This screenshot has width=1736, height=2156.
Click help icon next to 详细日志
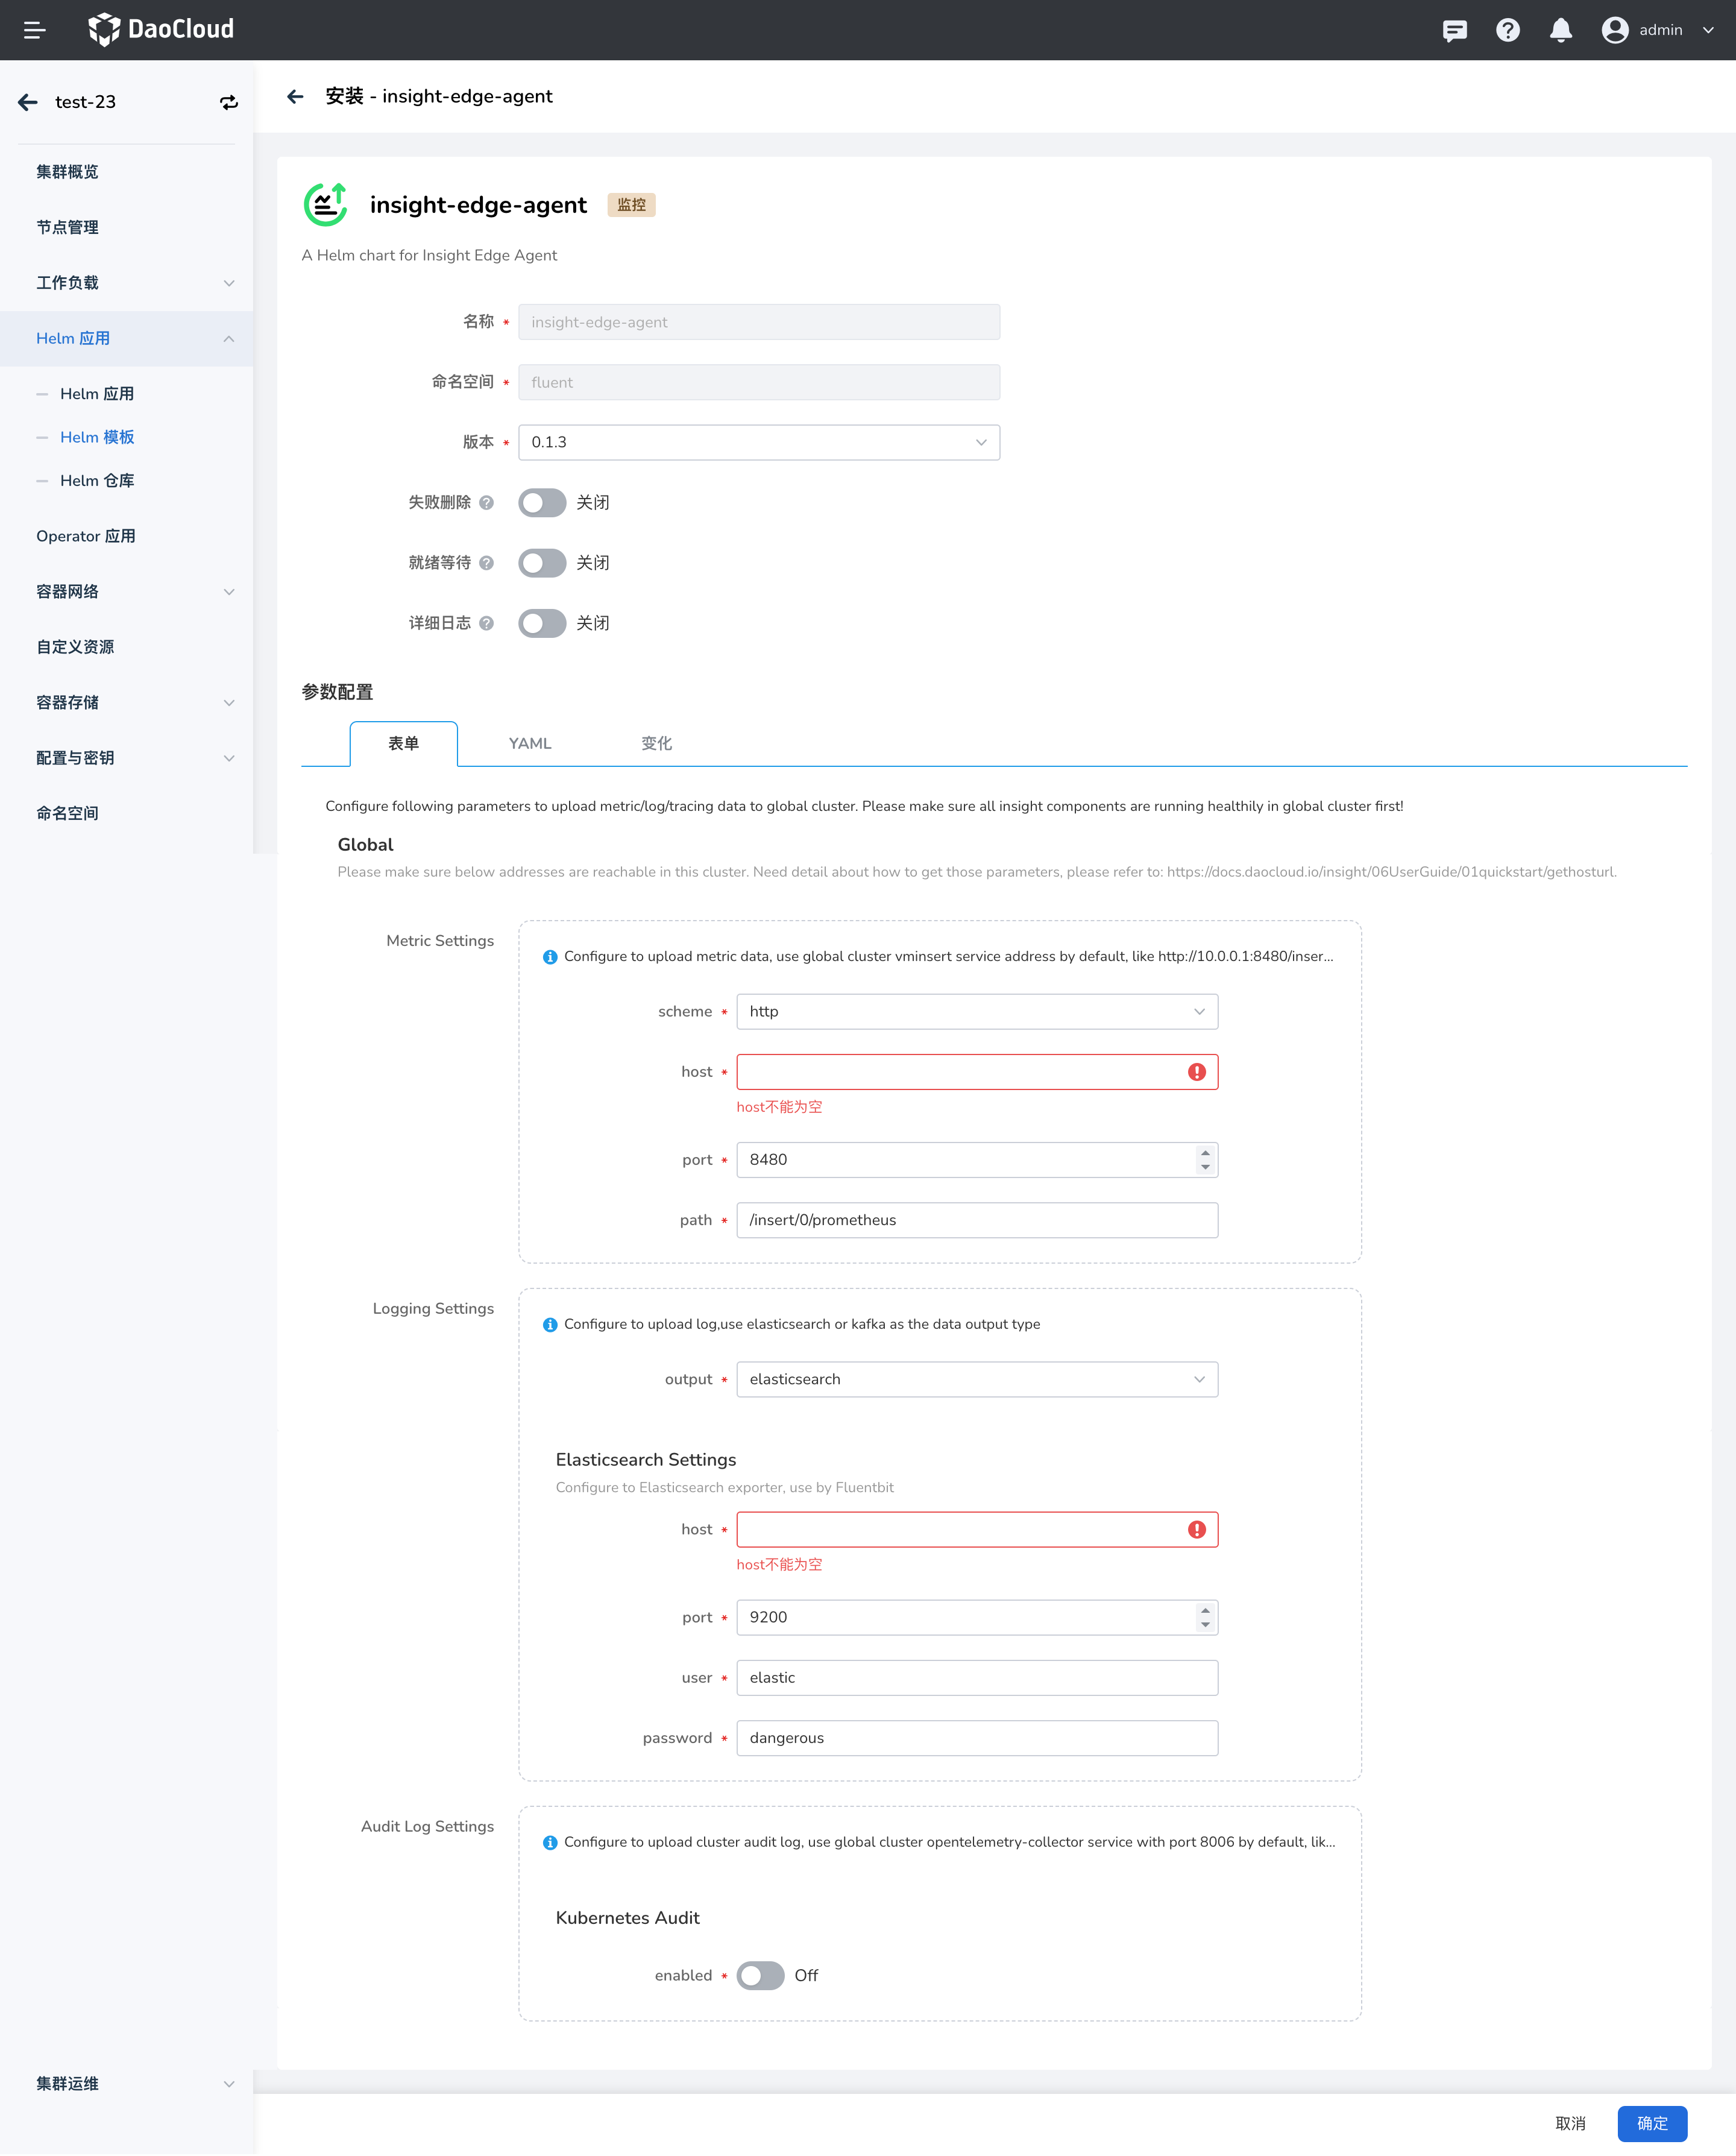486,623
